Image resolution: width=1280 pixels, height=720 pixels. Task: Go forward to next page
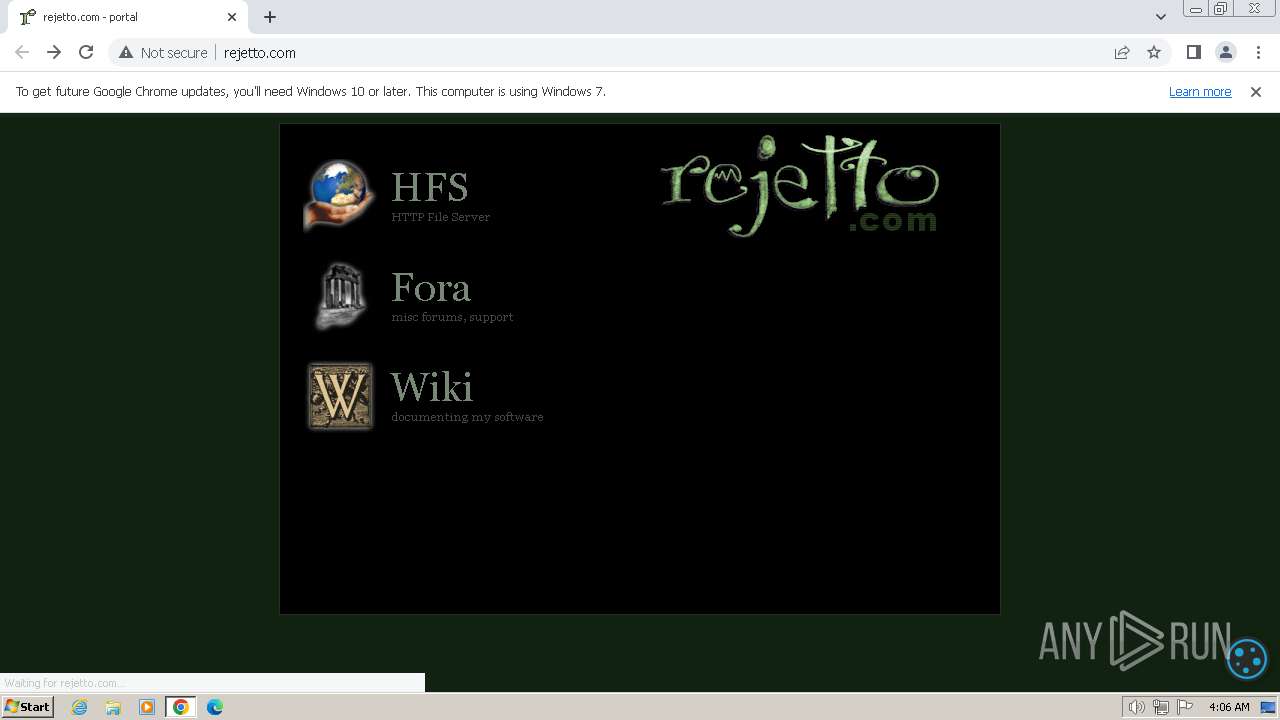[x=54, y=52]
